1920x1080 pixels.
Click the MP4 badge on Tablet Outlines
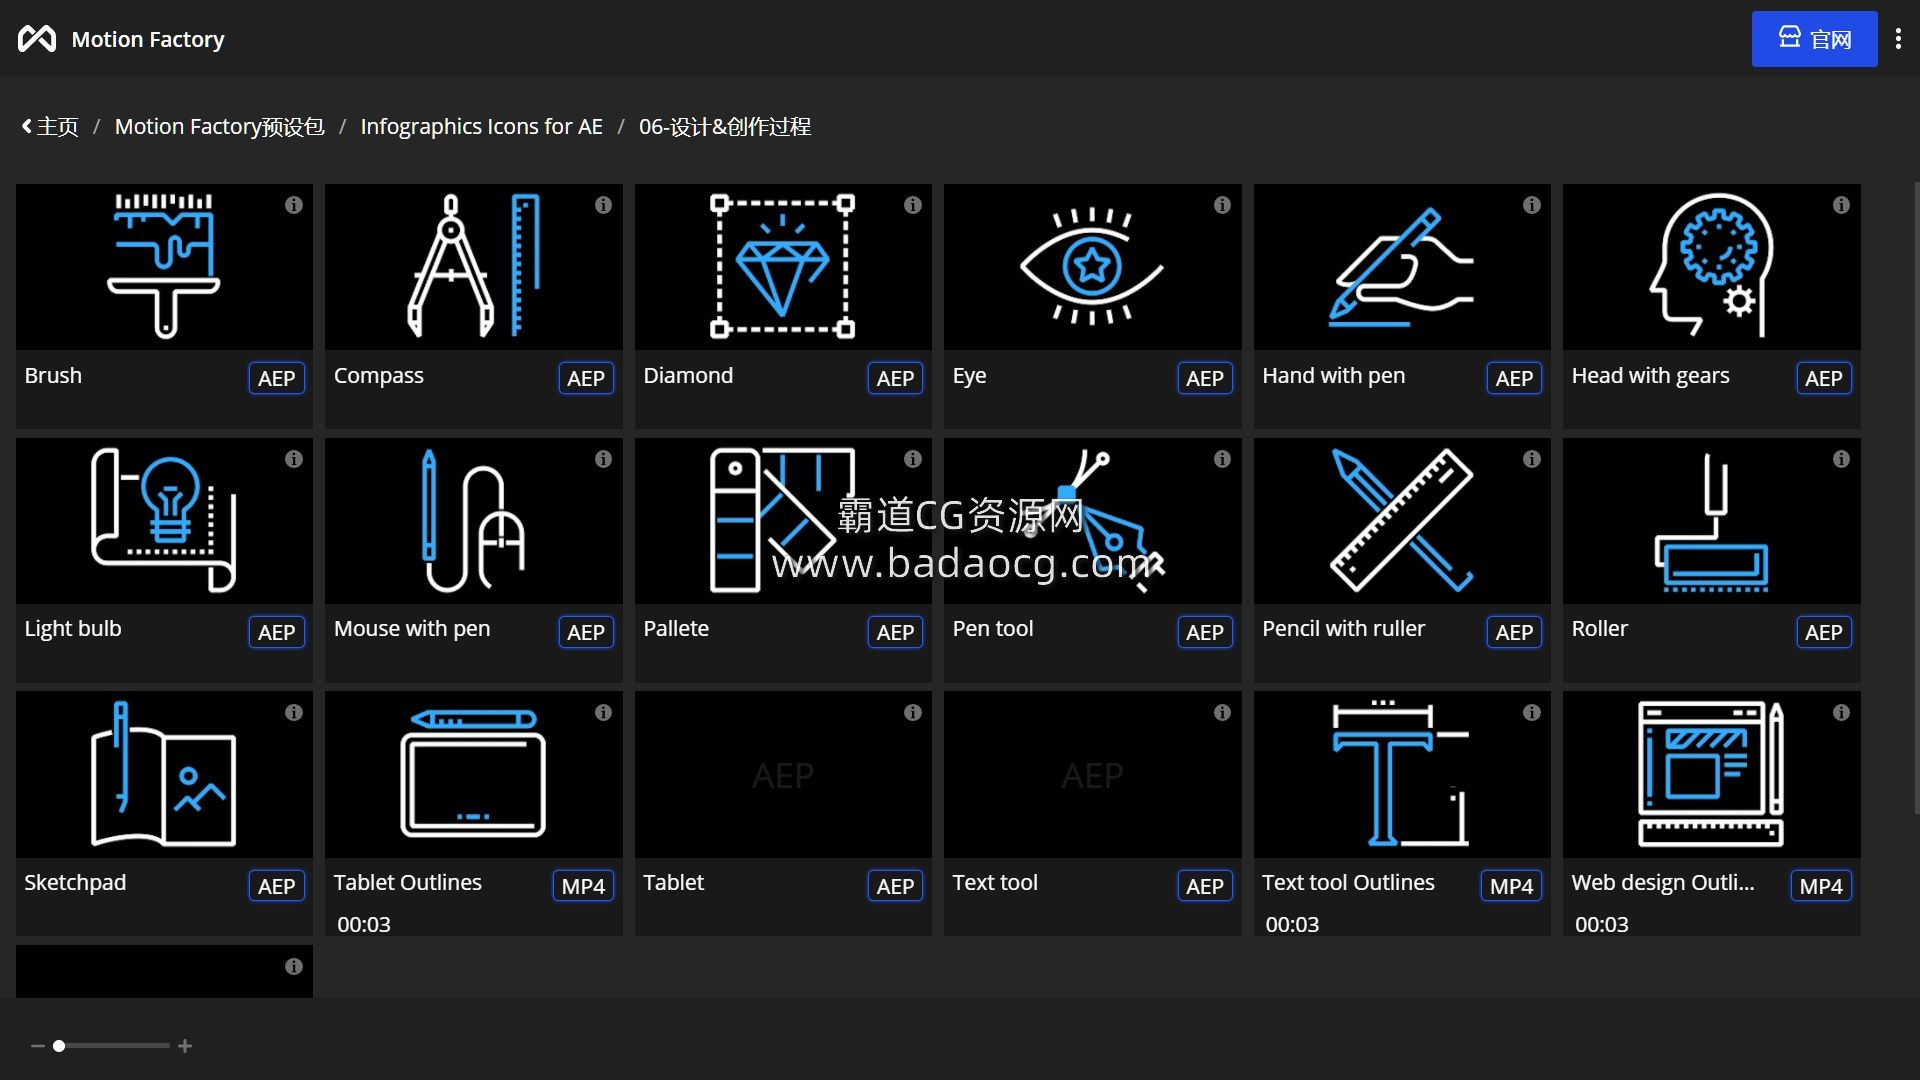(x=583, y=886)
